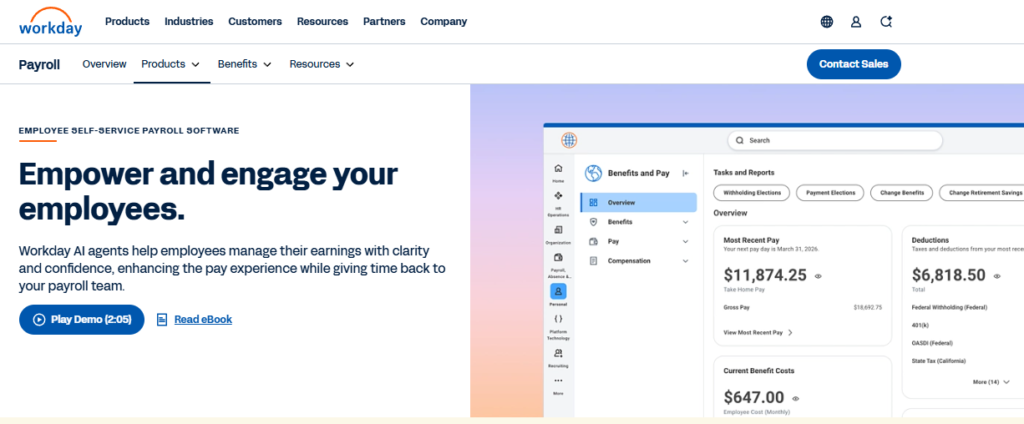Click the Home icon in demo sidebar

tap(558, 169)
